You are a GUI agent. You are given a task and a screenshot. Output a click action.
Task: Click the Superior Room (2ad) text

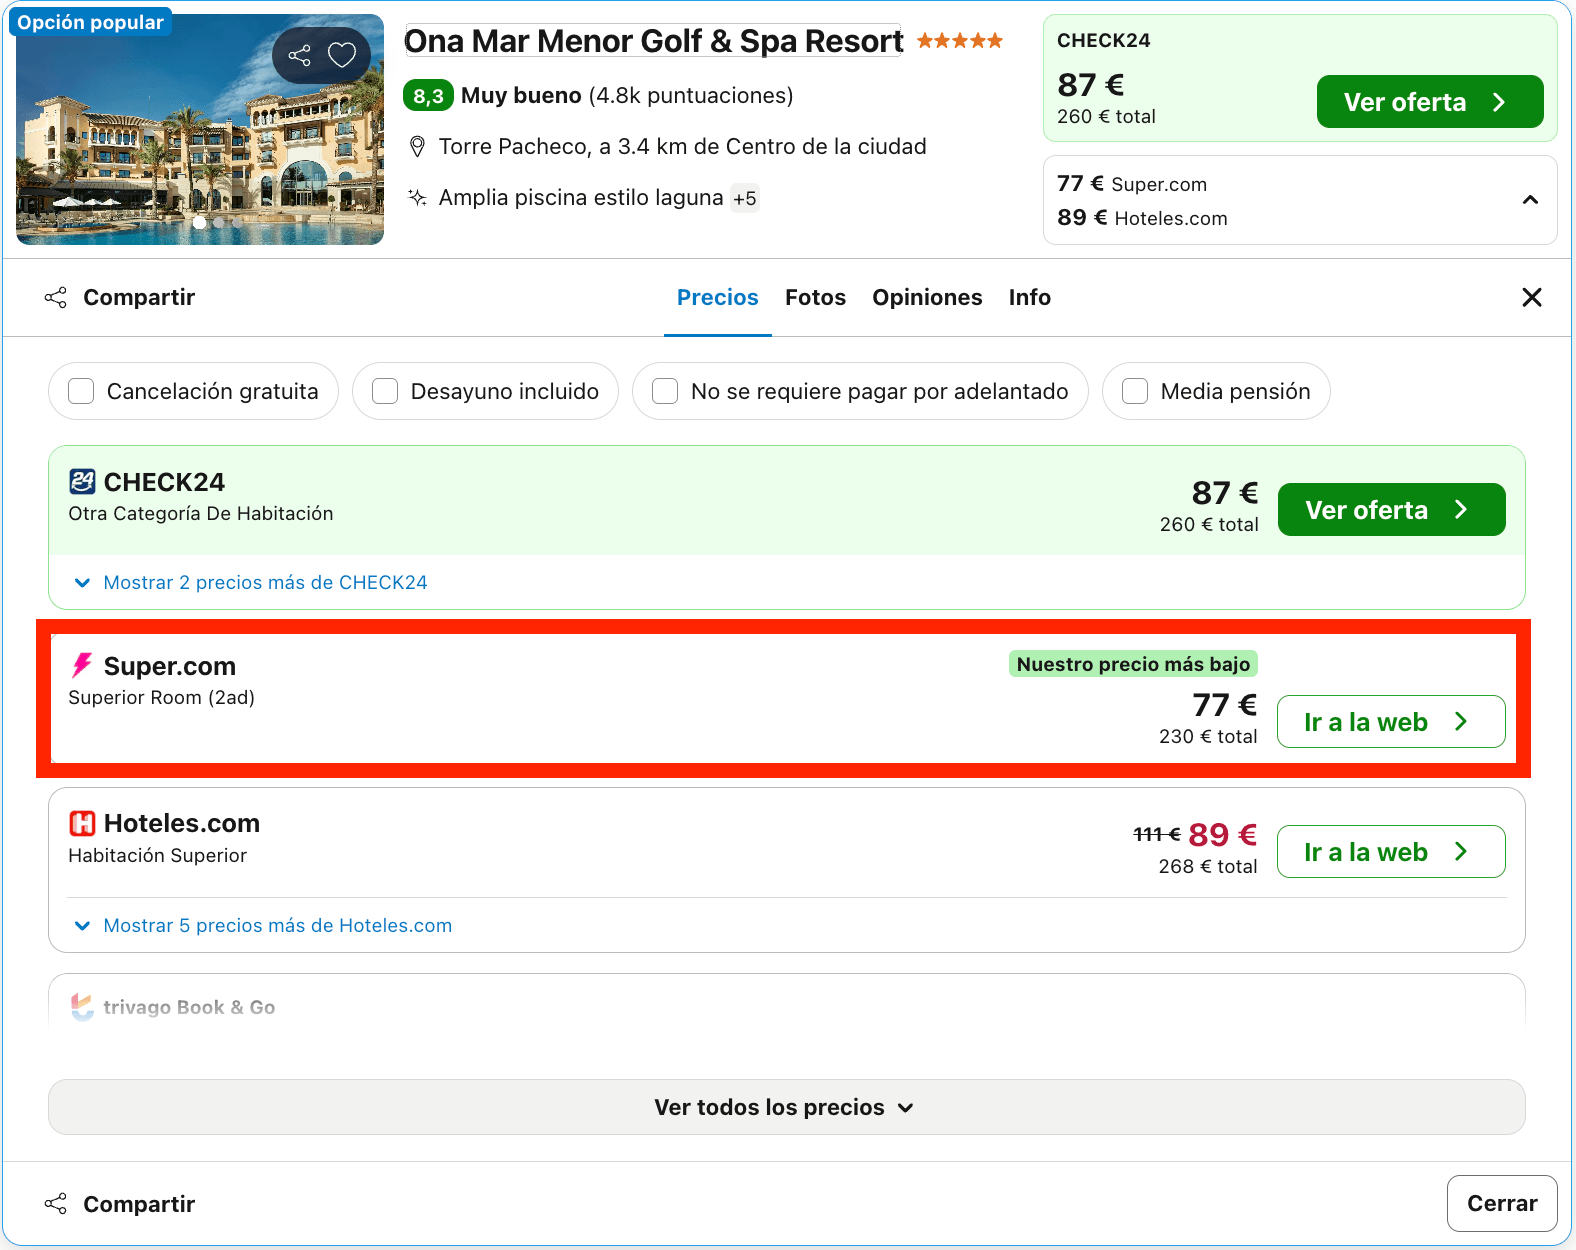point(162,698)
